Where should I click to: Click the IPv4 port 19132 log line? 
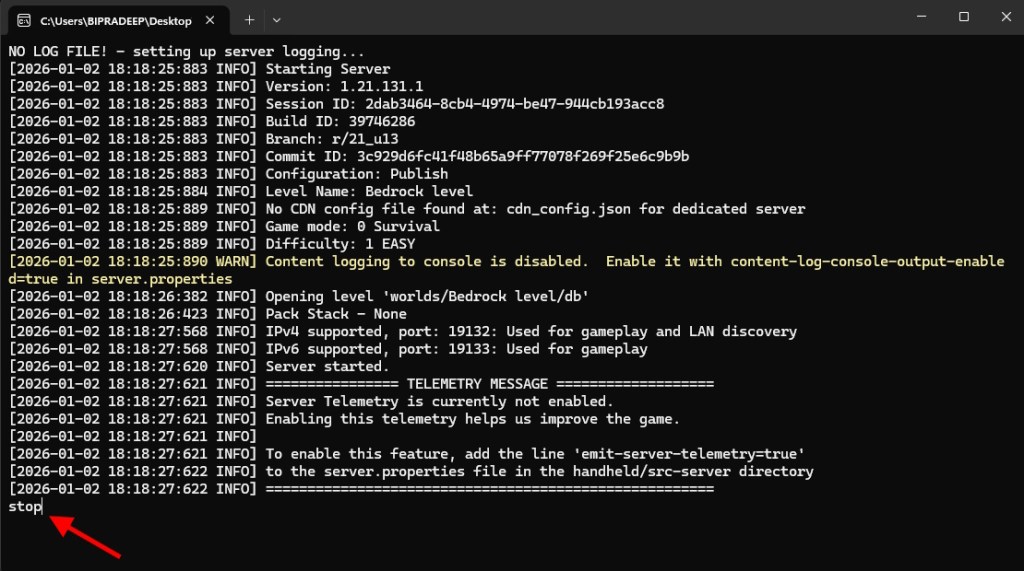click(x=530, y=331)
